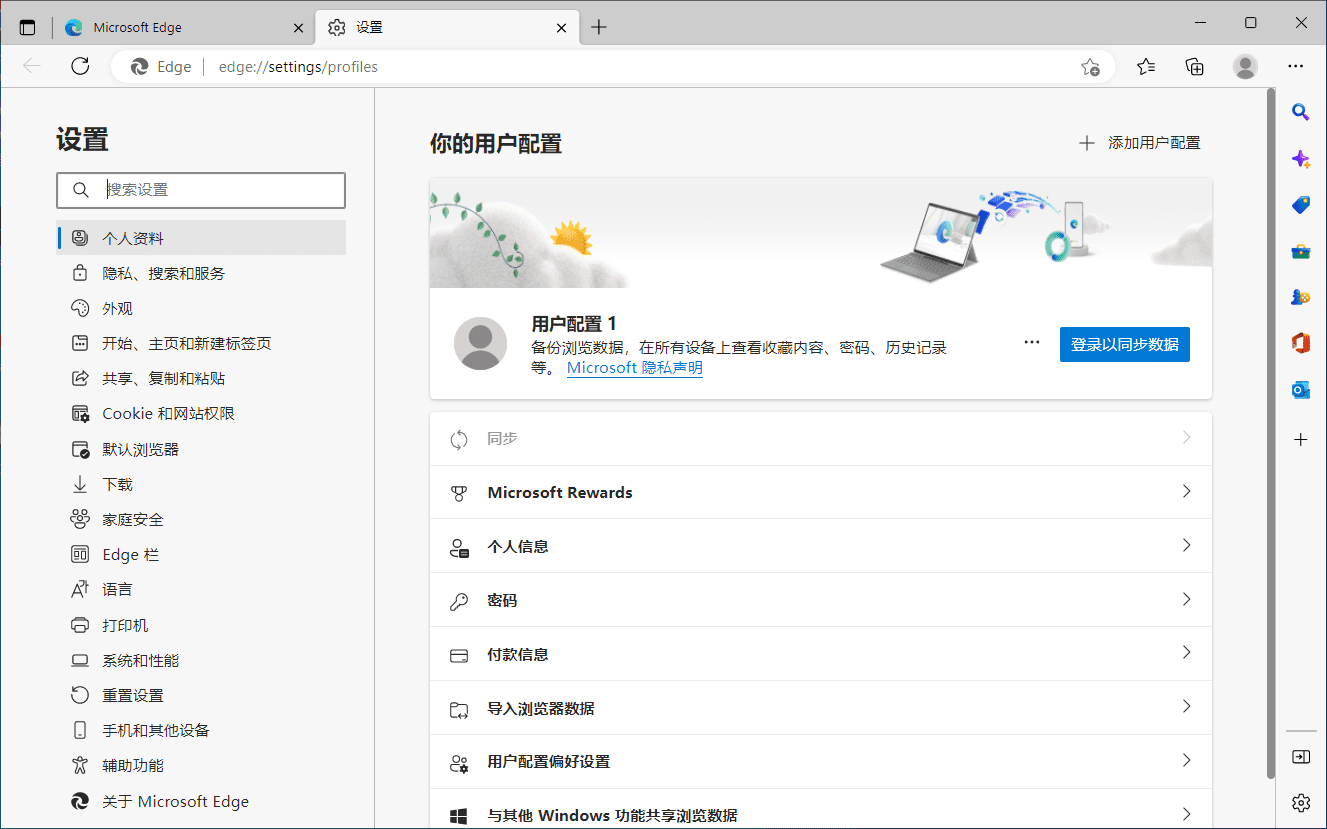Open the Outlook sidebar icon
Image resolution: width=1327 pixels, height=829 pixels.
click(x=1300, y=389)
